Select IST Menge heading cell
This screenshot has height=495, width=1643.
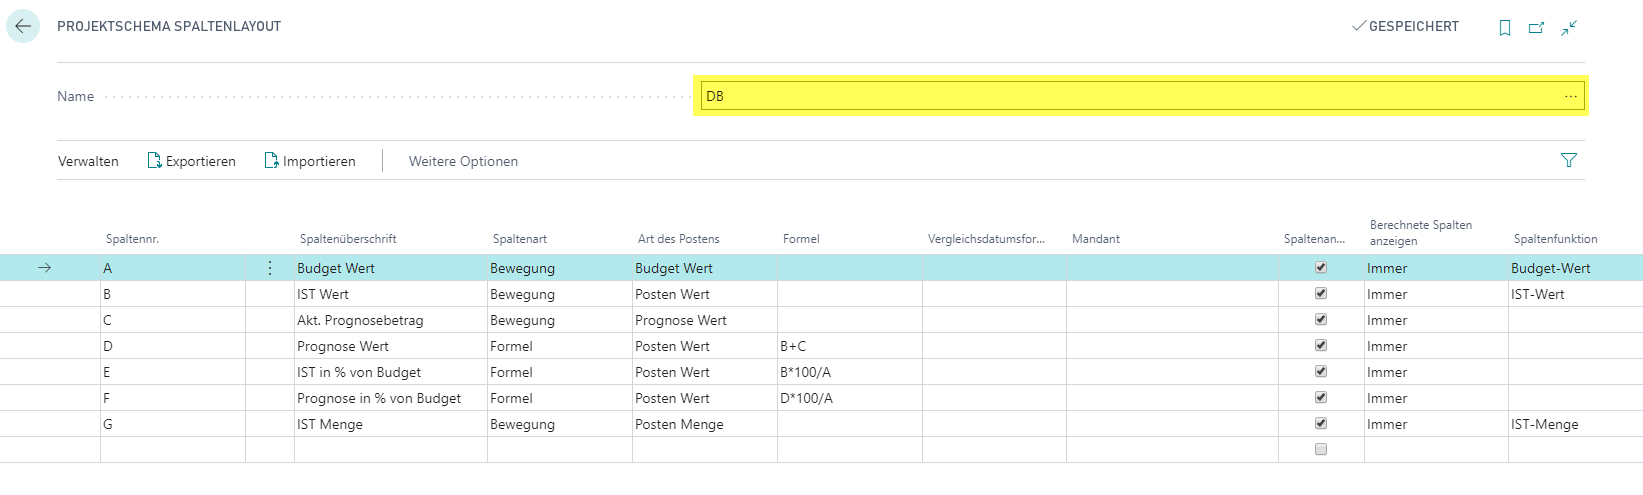pyautogui.click(x=391, y=424)
